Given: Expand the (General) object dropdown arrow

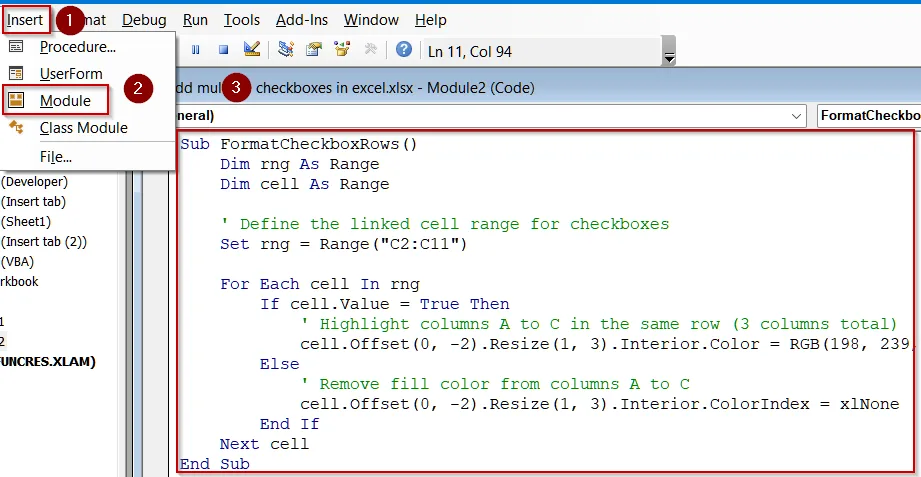Looking at the screenshot, I should point(796,116).
